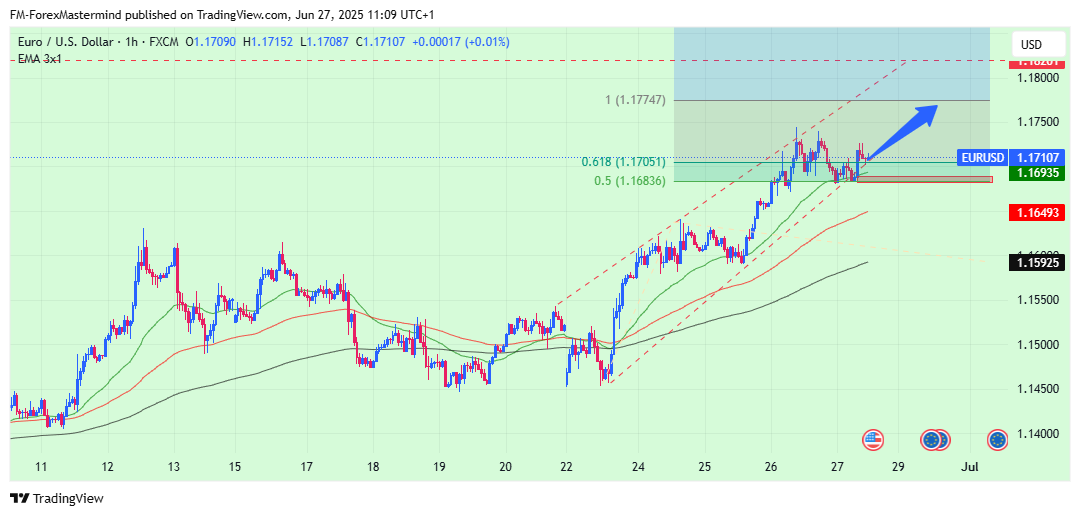Click the close value C1.17107
This screenshot has height=516, width=1080.
tap(381, 42)
